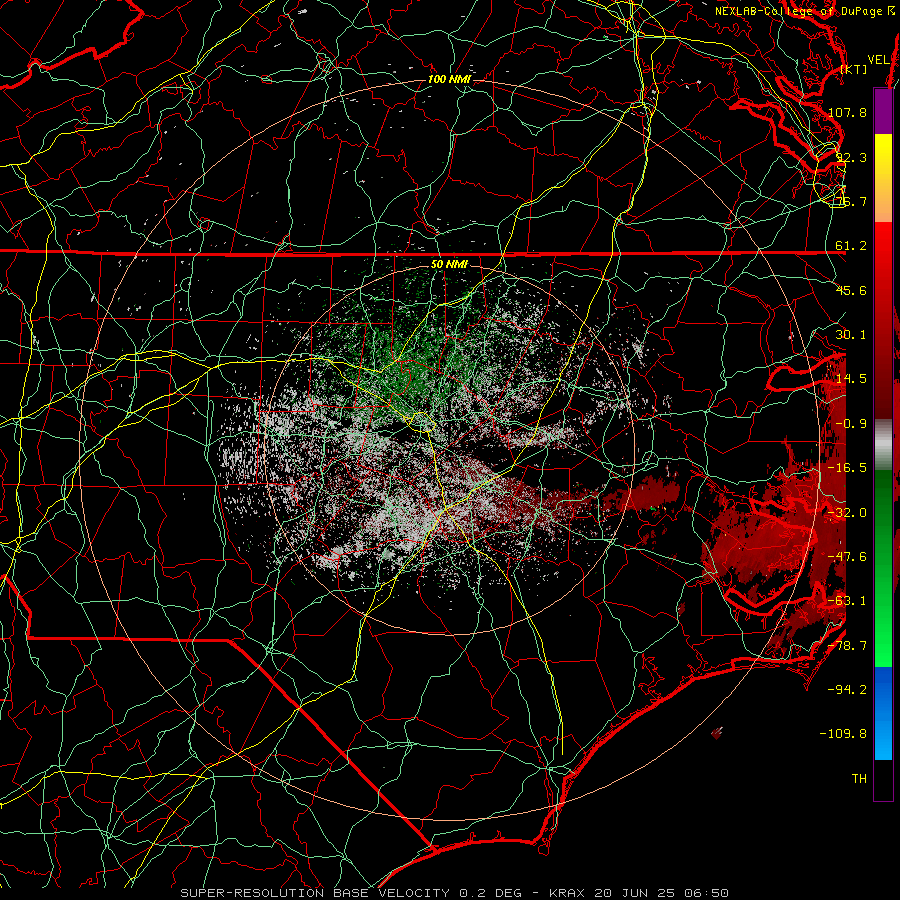900x900 pixels.
Task: Click the "50 NMI" range ring label
Action: 449,264
